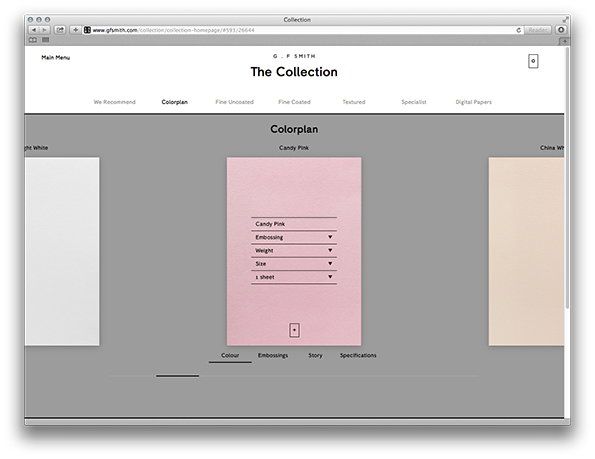The width and height of the screenshot is (595, 459).
Task: Open the Reader view button
Action: click(537, 30)
